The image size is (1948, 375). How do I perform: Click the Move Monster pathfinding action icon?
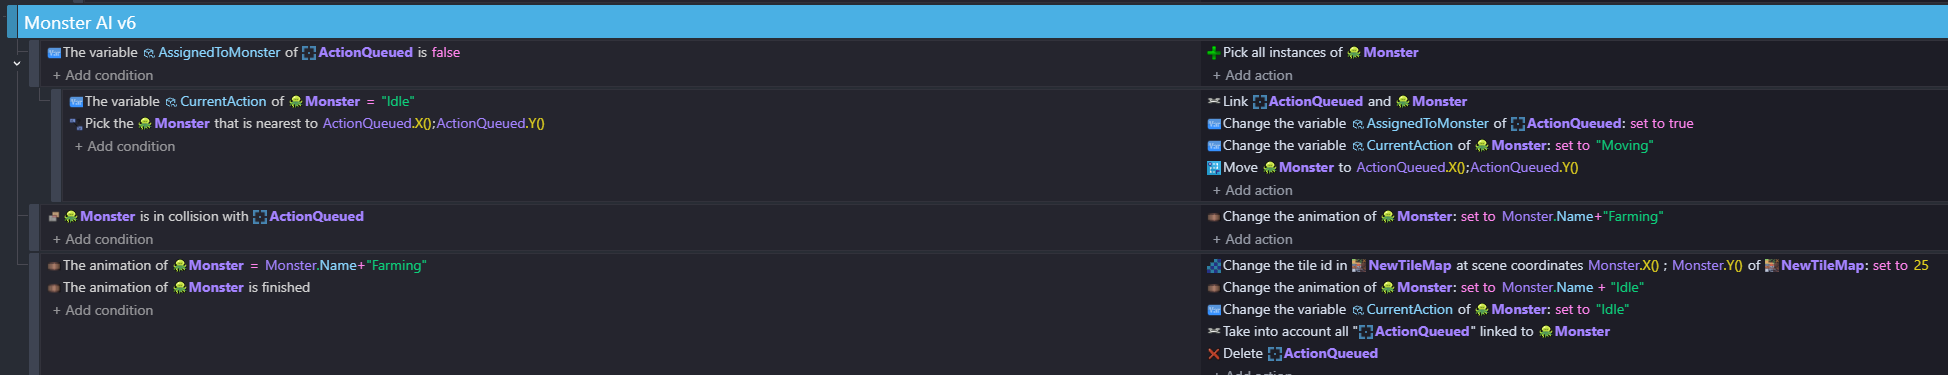(x=1213, y=168)
